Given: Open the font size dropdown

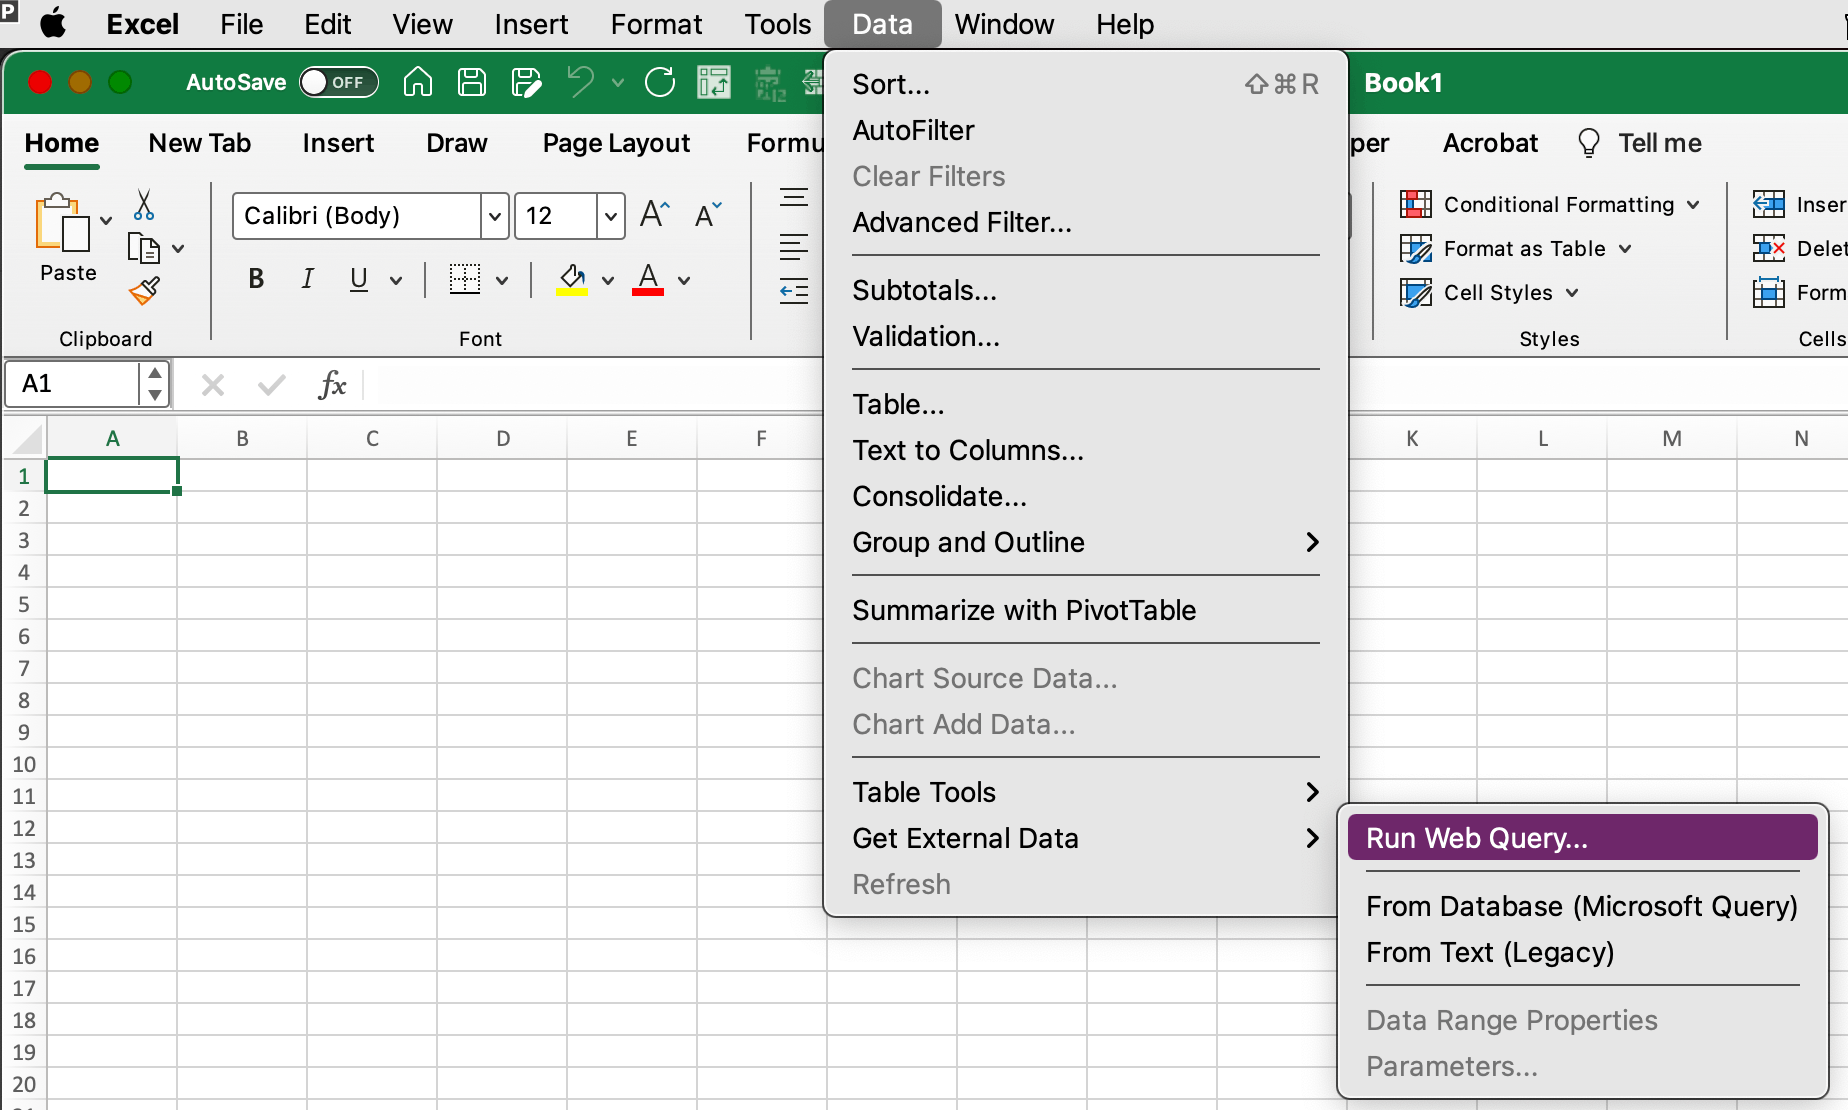Looking at the screenshot, I should click(x=610, y=216).
